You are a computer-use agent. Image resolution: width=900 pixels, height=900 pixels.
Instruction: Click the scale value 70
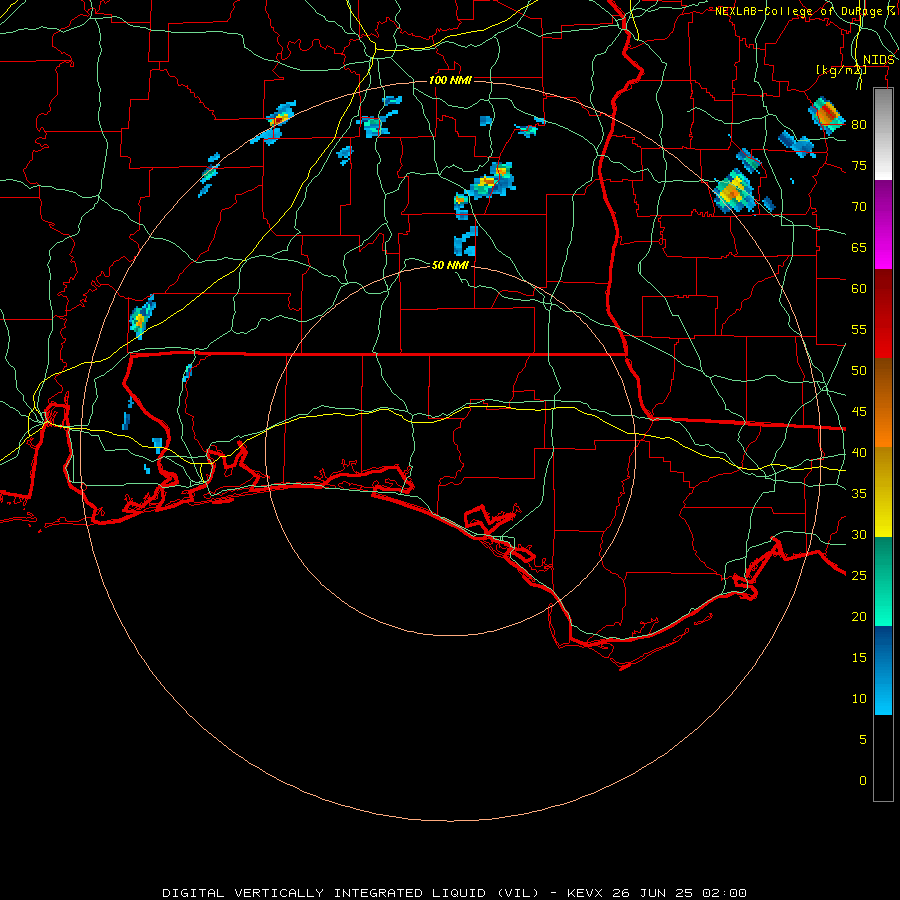point(859,207)
